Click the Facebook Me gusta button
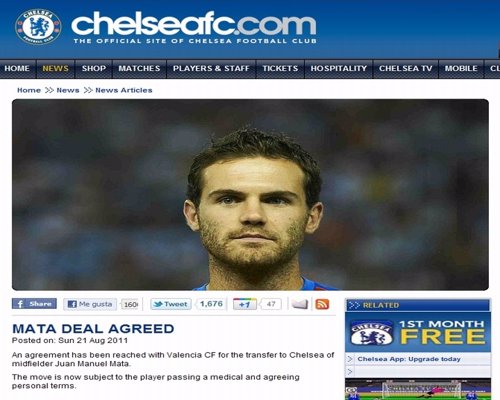Screen dimensions: 500x400 pyautogui.click(x=90, y=304)
